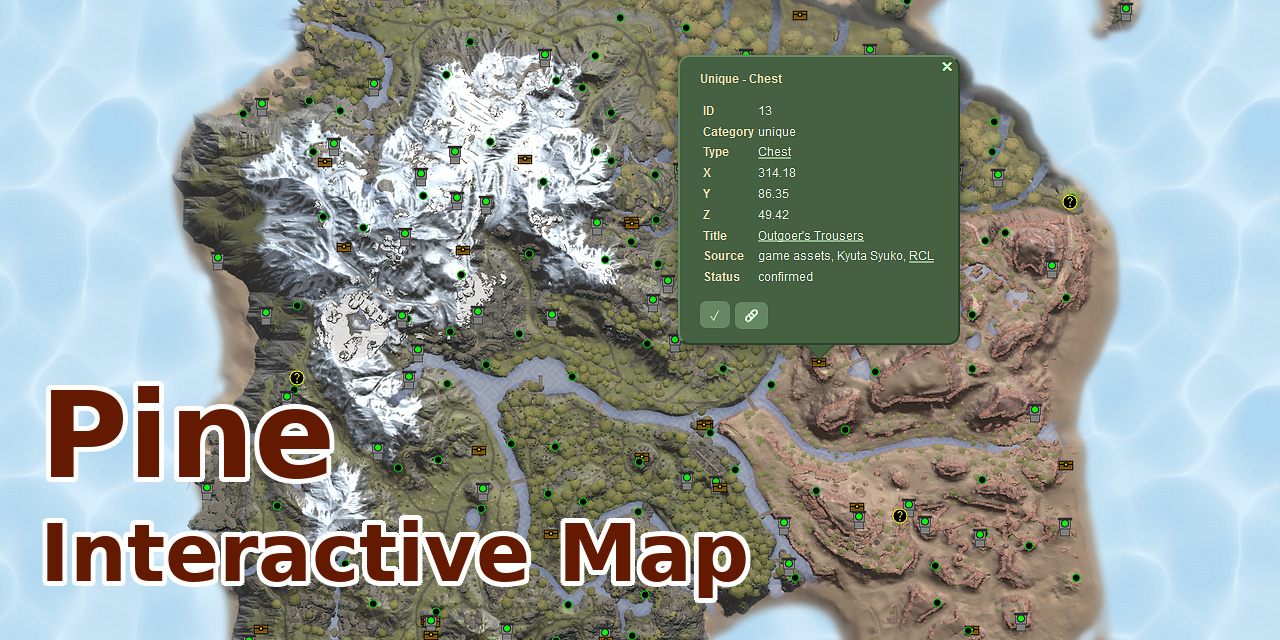Viewport: 1280px width, 640px height.
Task: Select the question mark marker by the western mountains
Action: point(296,377)
